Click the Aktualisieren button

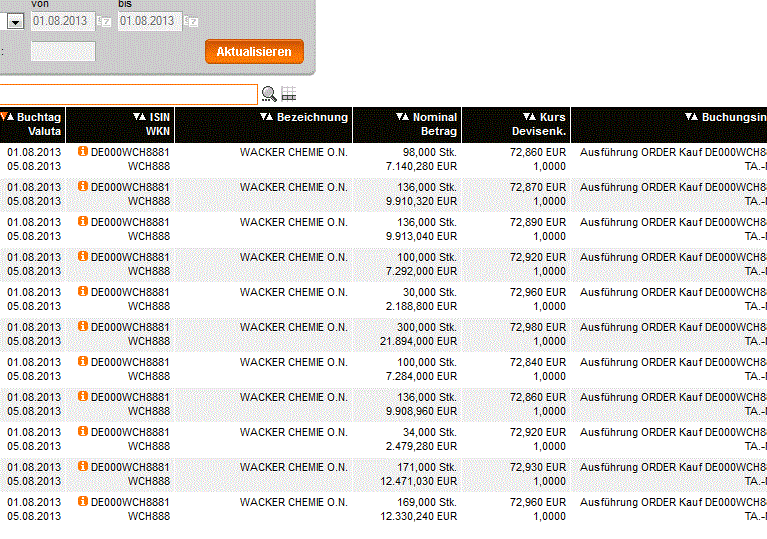(254, 51)
